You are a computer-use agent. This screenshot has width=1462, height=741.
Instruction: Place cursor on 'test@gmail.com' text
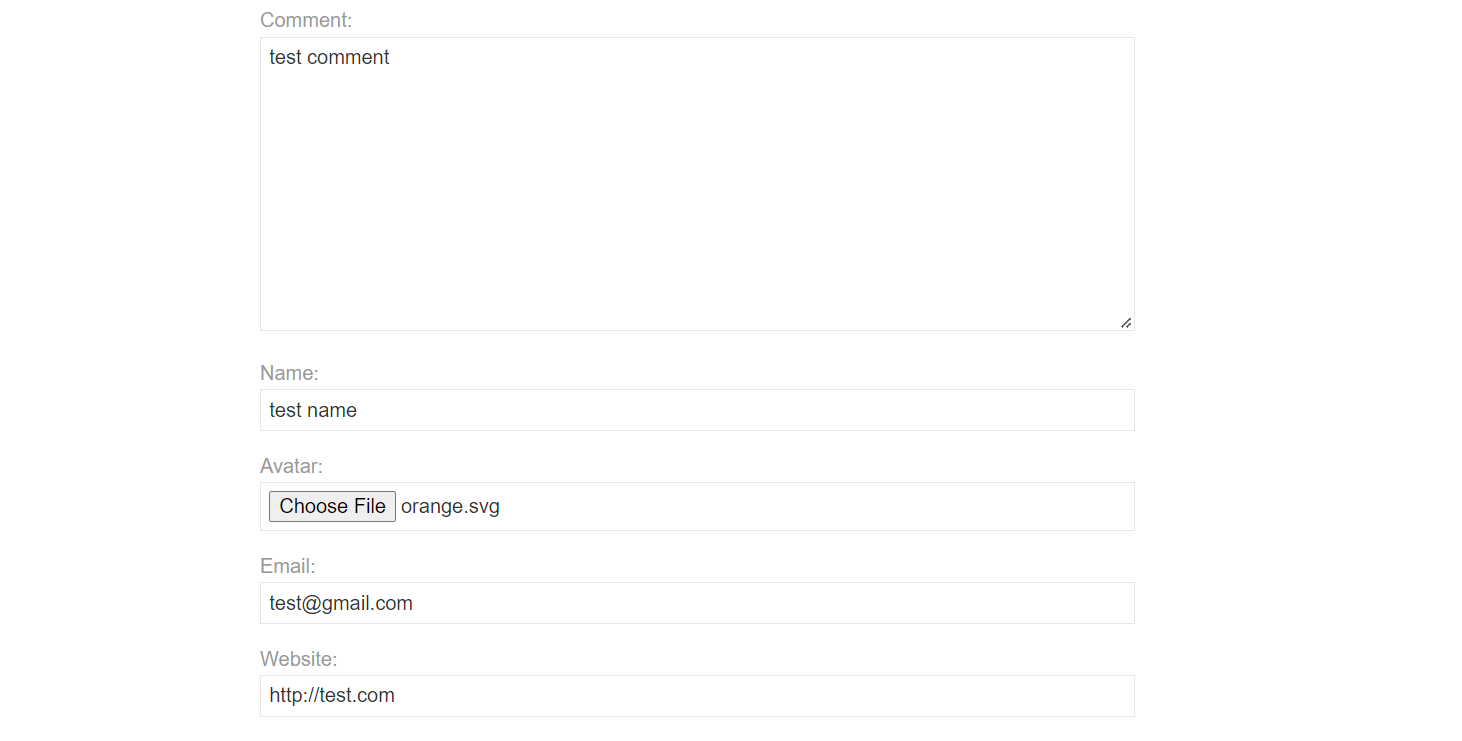click(x=341, y=603)
